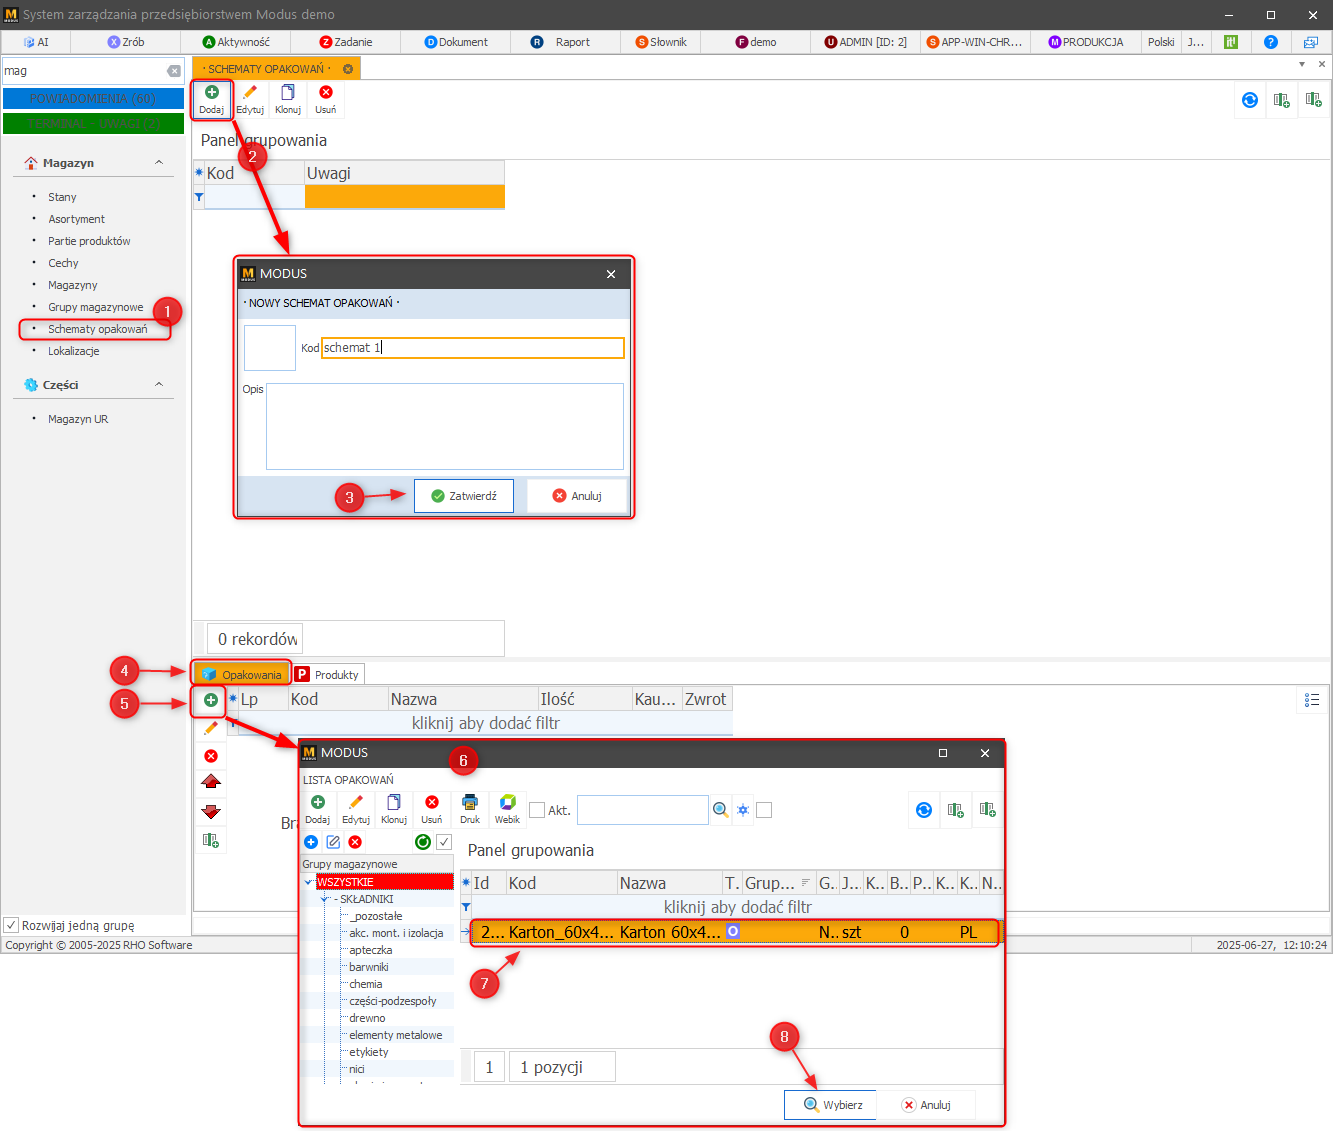Click Klonuj in Lista opakowań toolbar
This screenshot has height=1131, width=1333.
pyautogui.click(x=394, y=810)
